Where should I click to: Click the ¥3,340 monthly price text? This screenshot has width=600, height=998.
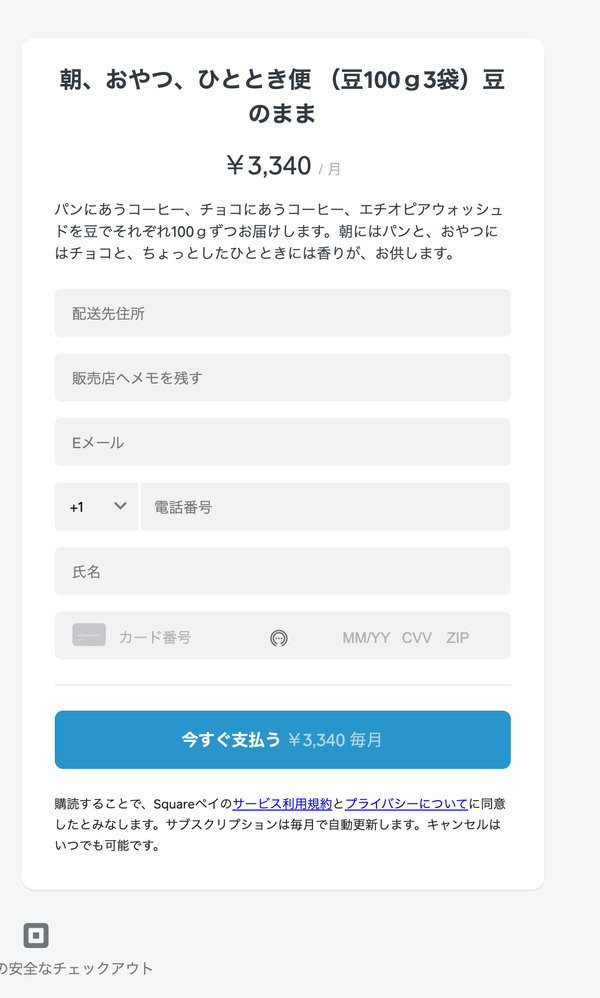coord(270,166)
